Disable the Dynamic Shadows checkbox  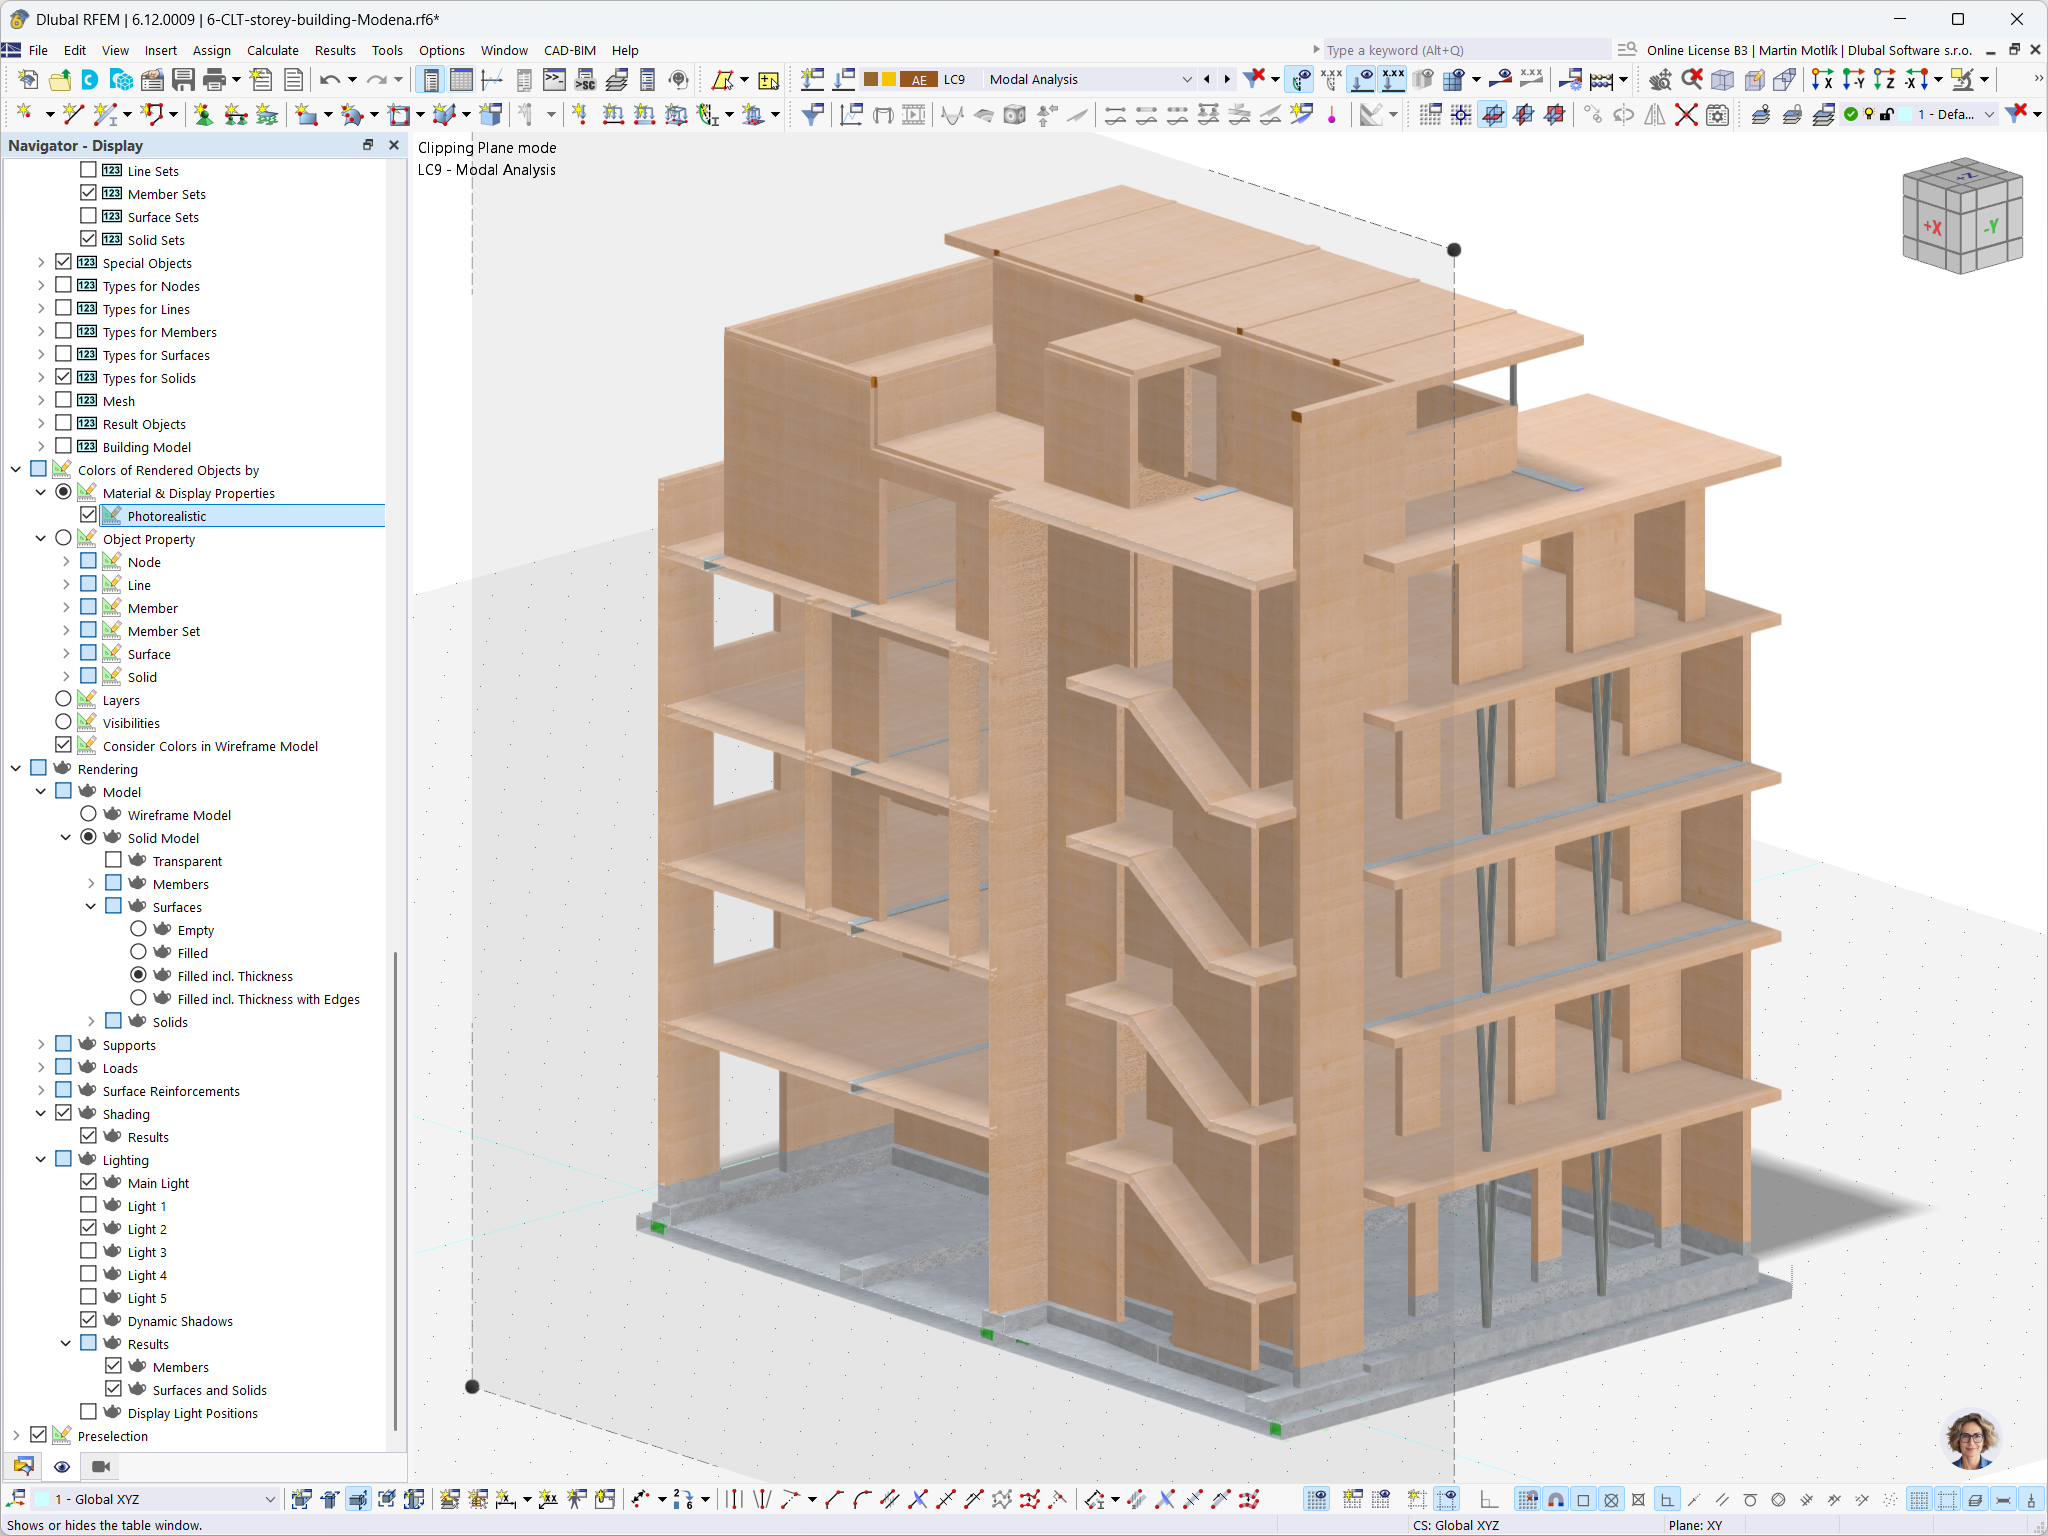[x=88, y=1320]
